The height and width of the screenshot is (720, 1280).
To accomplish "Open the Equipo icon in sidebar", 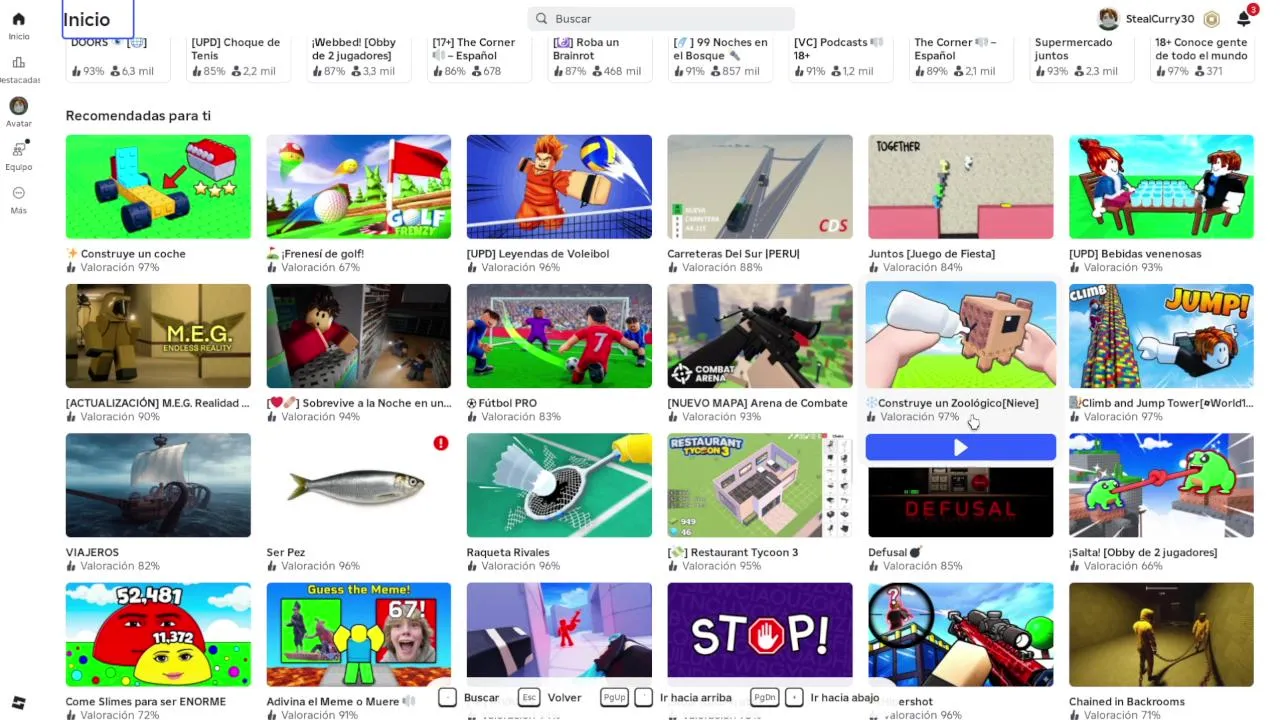I will [18, 149].
